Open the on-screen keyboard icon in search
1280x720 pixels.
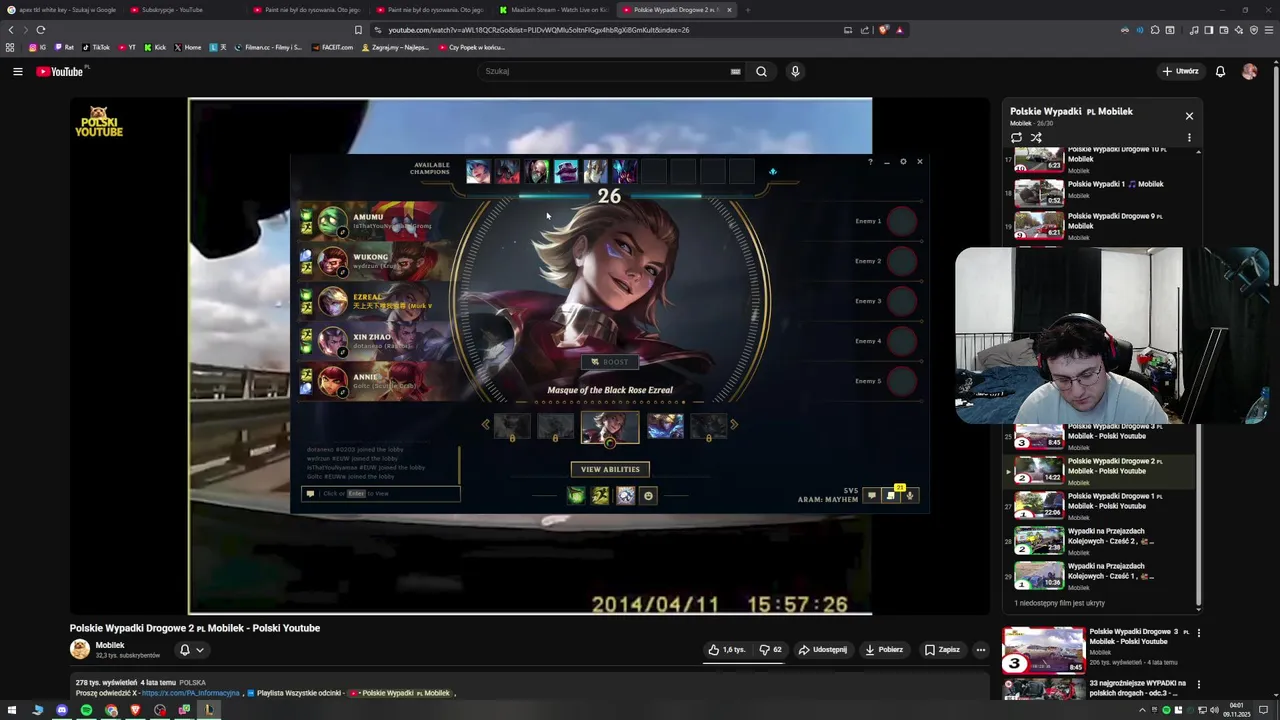coord(735,71)
